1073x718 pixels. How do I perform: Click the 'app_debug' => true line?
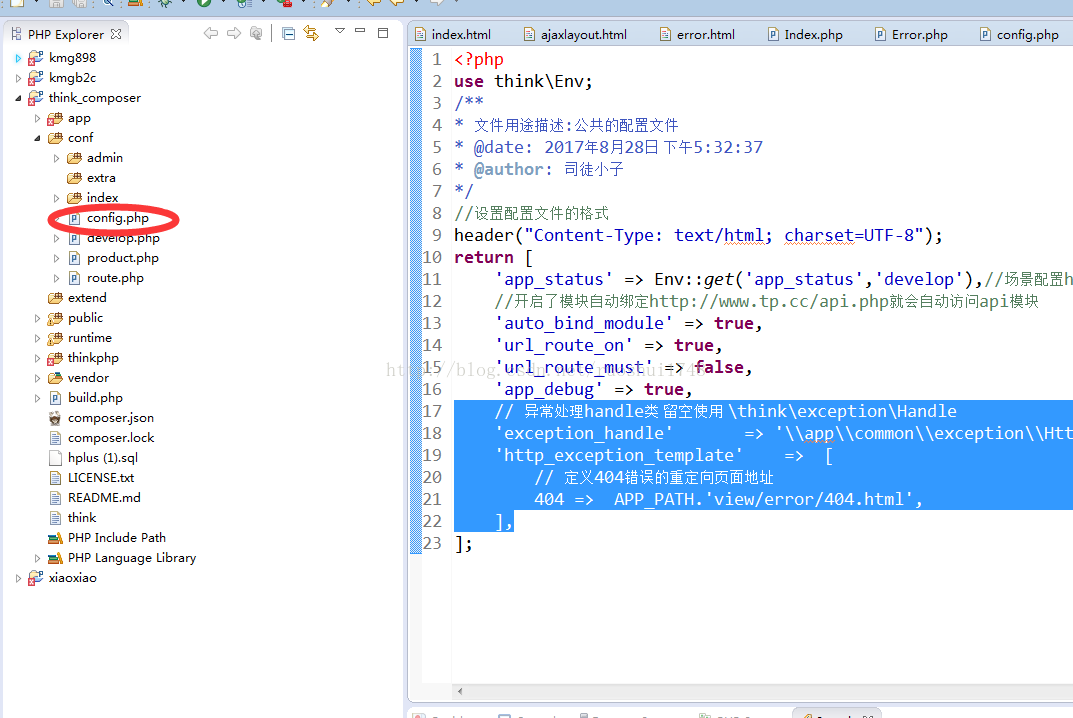click(x=593, y=389)
